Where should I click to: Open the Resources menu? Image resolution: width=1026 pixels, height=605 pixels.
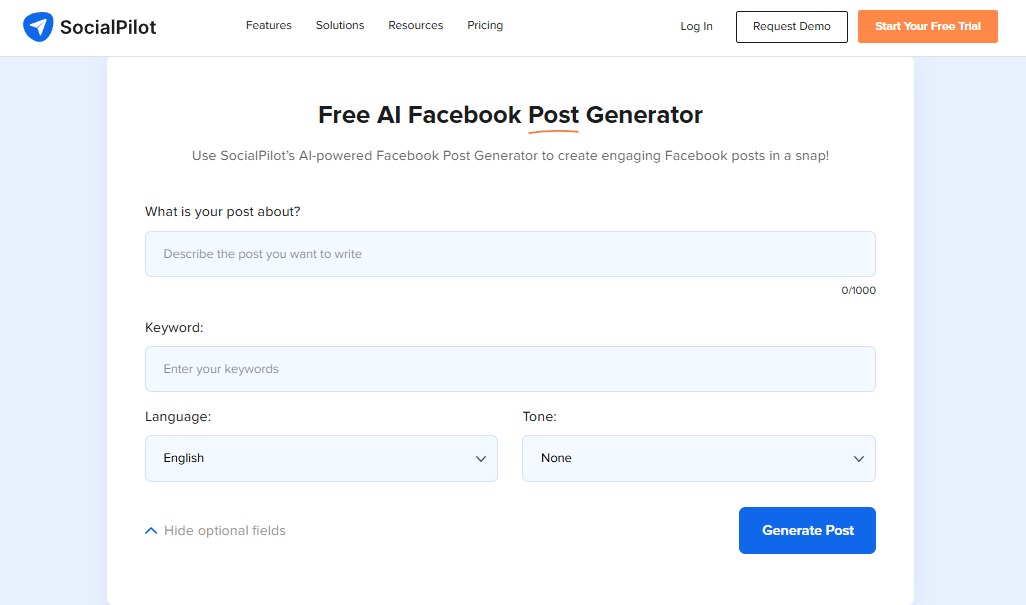click(x=415, y=25)
